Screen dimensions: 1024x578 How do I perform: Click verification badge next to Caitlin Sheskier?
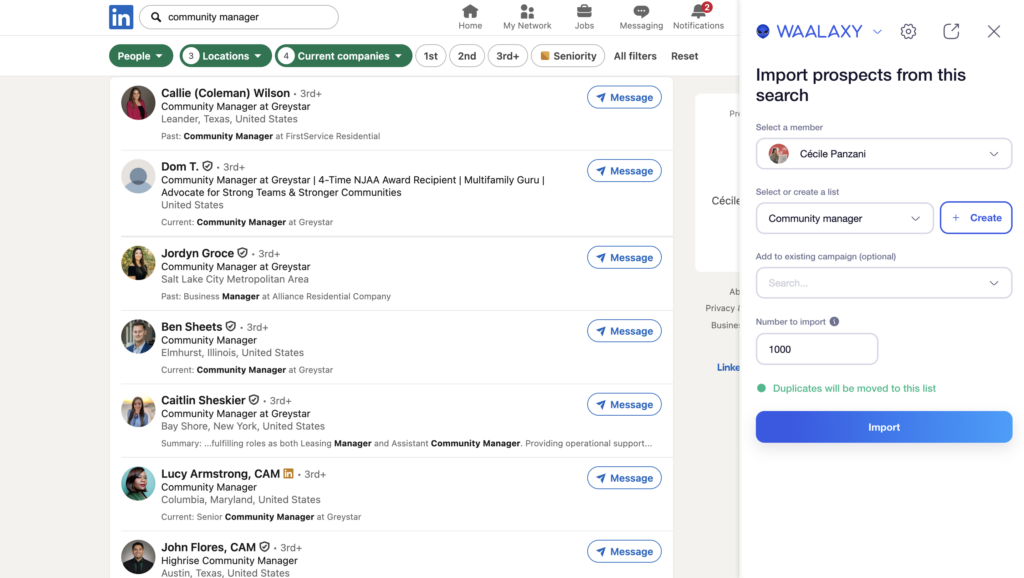click(x=254, y=400)
